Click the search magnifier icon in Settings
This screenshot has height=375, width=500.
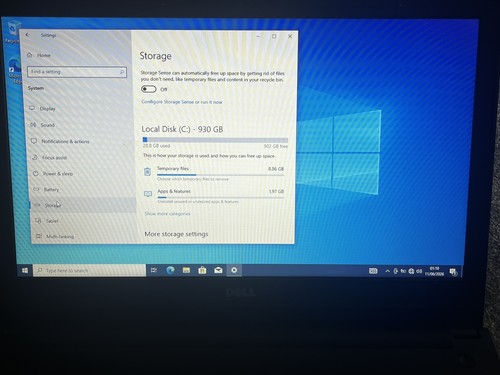click(122, 71)
